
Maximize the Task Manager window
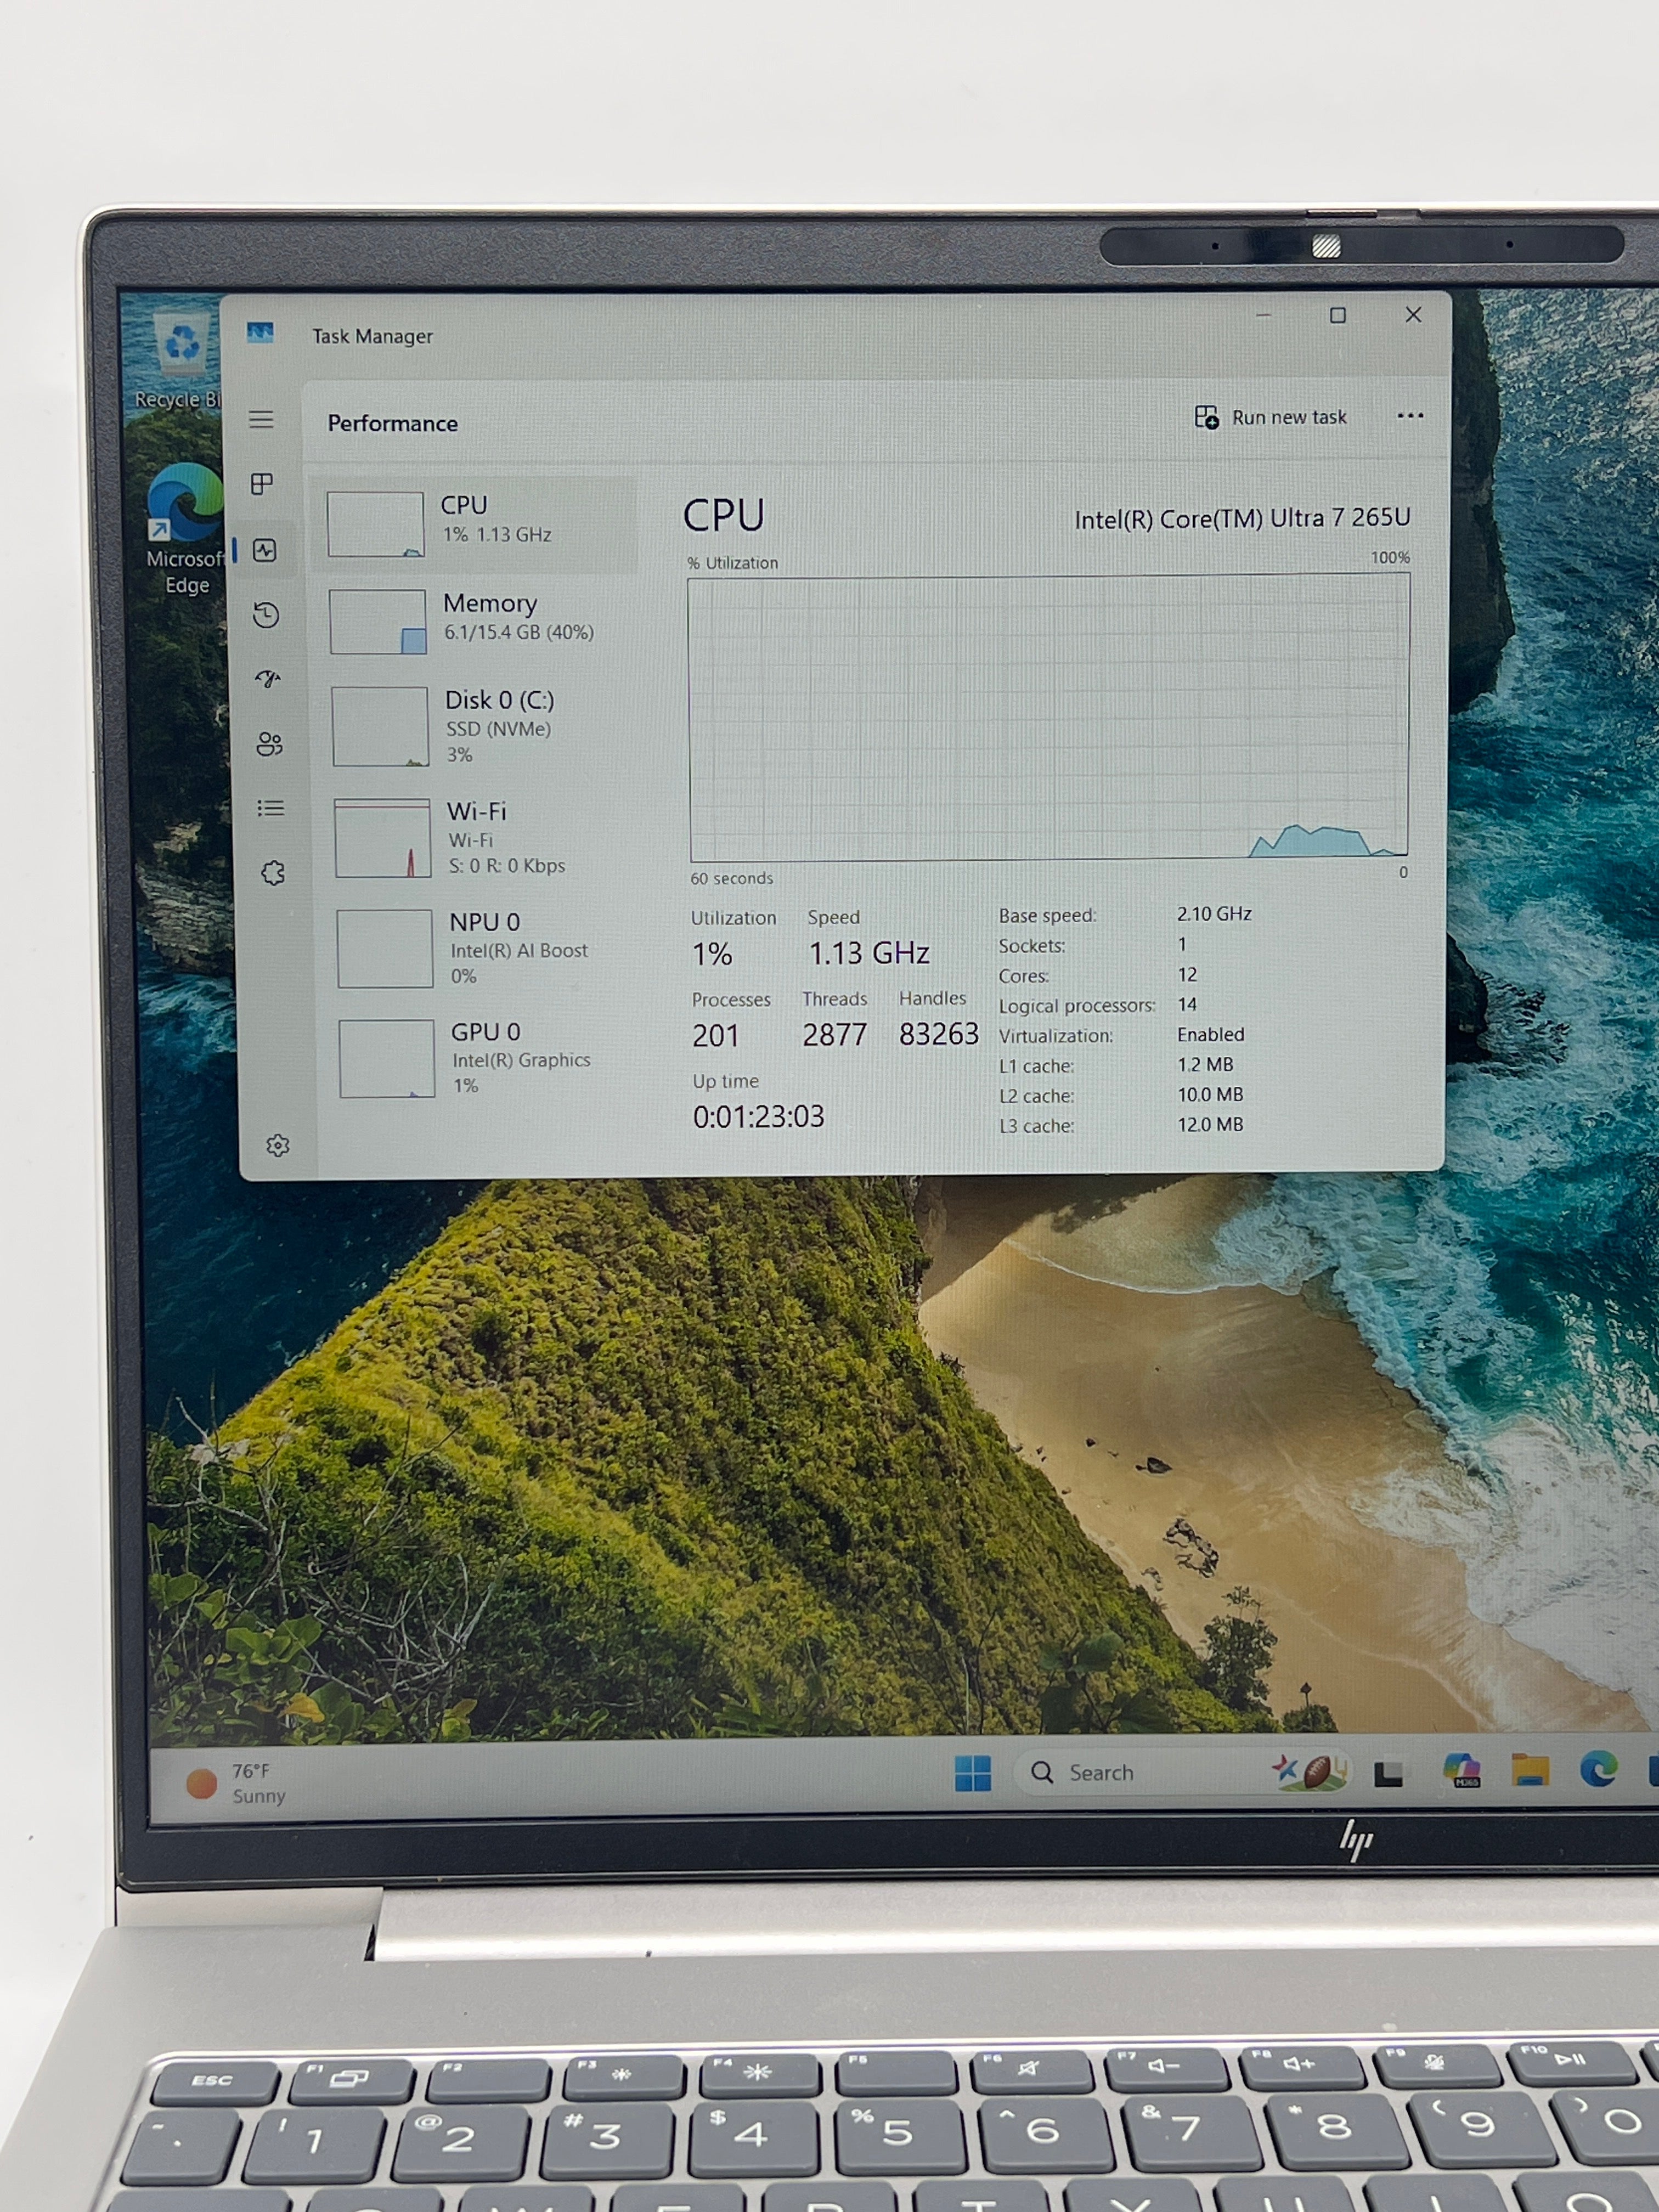[1338, 315]
